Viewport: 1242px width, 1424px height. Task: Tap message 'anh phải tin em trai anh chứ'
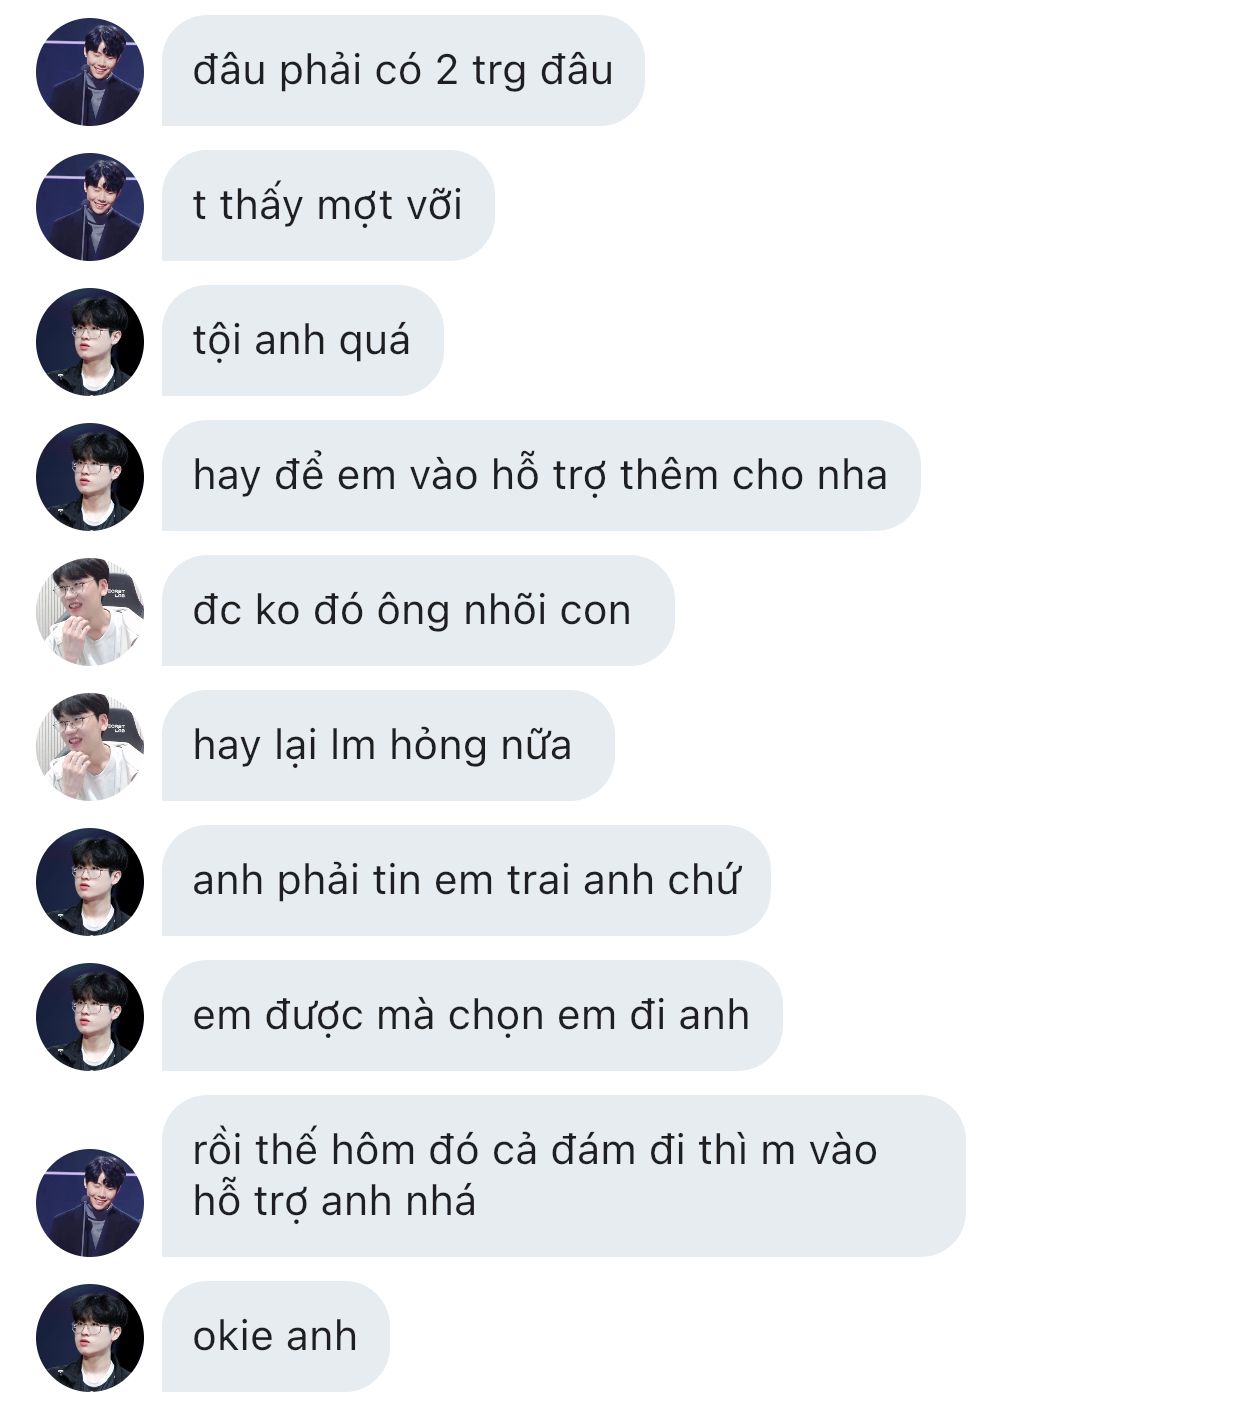[466, 881]
